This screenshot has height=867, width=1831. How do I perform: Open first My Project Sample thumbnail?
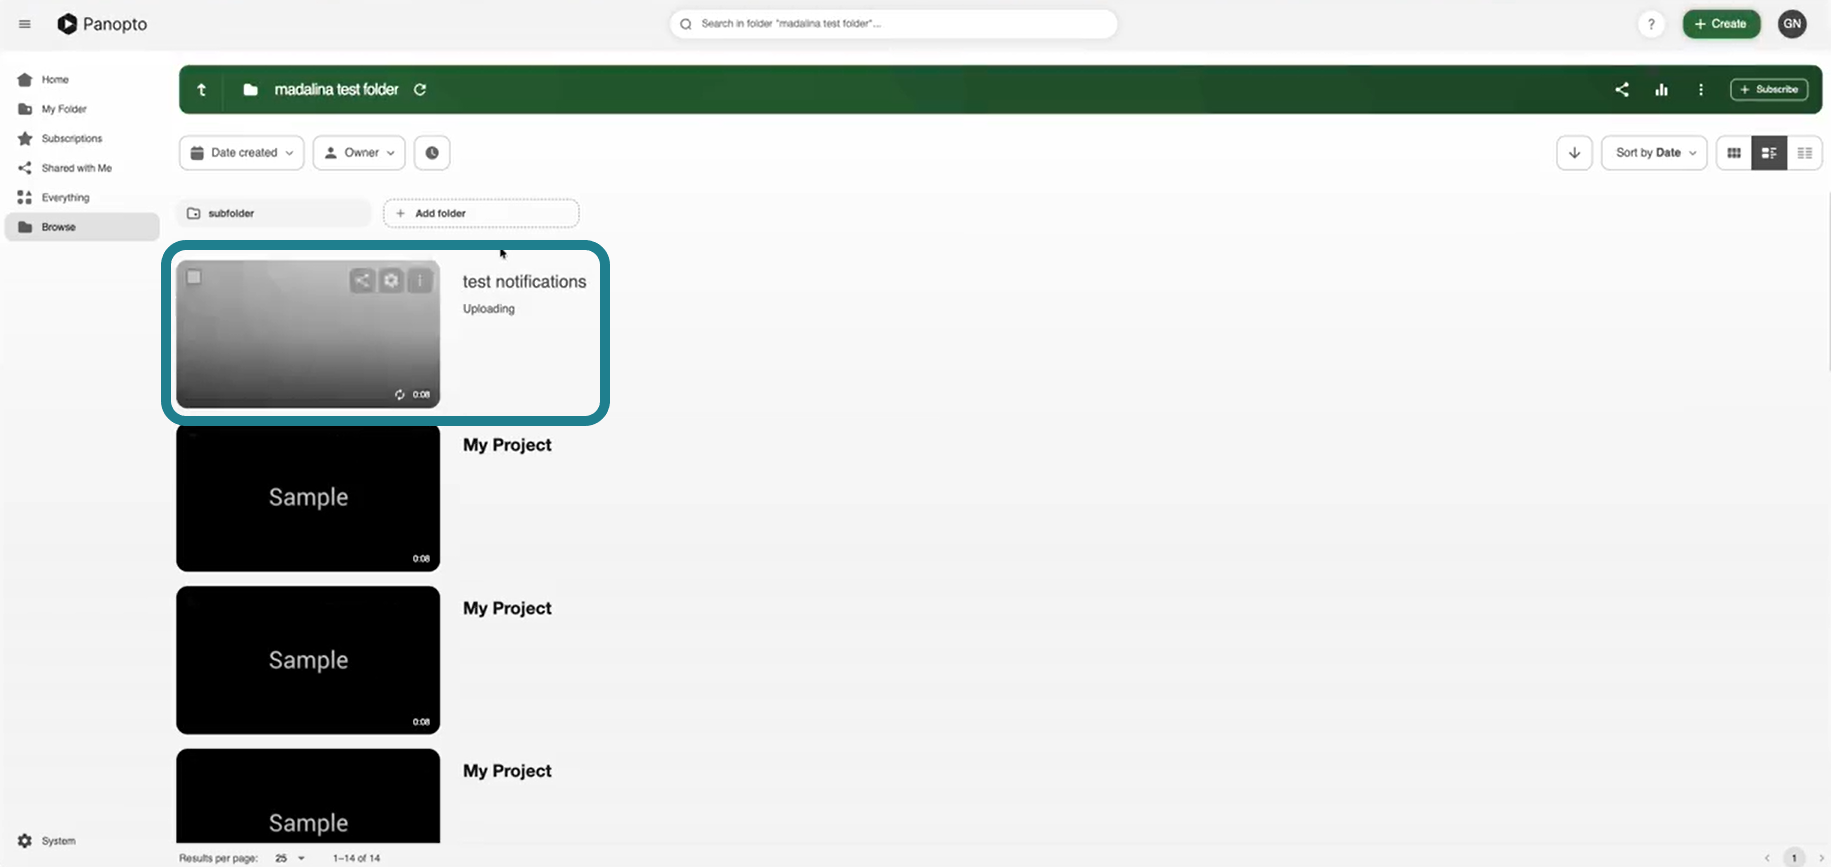coord(308,498)
